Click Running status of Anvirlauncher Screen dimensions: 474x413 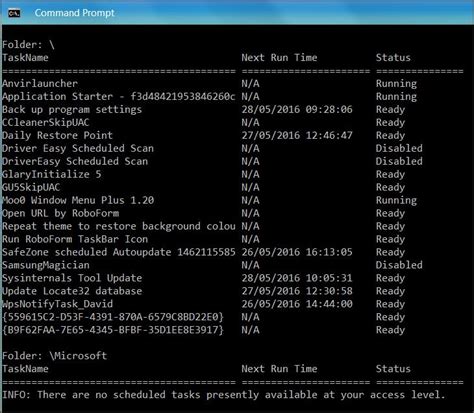[396, 84]
